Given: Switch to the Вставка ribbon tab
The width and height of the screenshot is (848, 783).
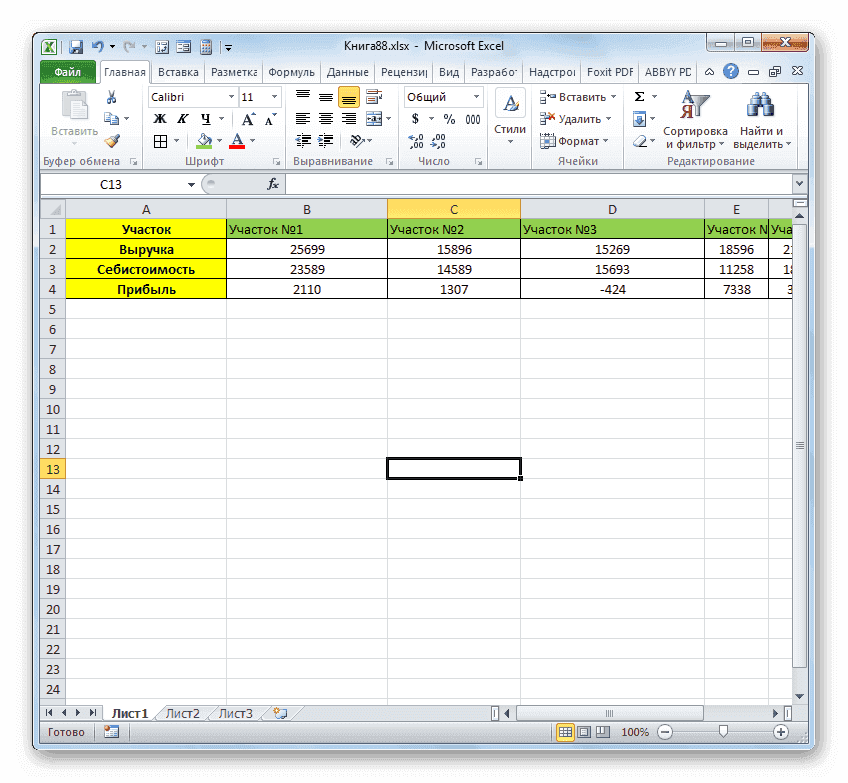Looking at the screenshot, I should (178, 71).
